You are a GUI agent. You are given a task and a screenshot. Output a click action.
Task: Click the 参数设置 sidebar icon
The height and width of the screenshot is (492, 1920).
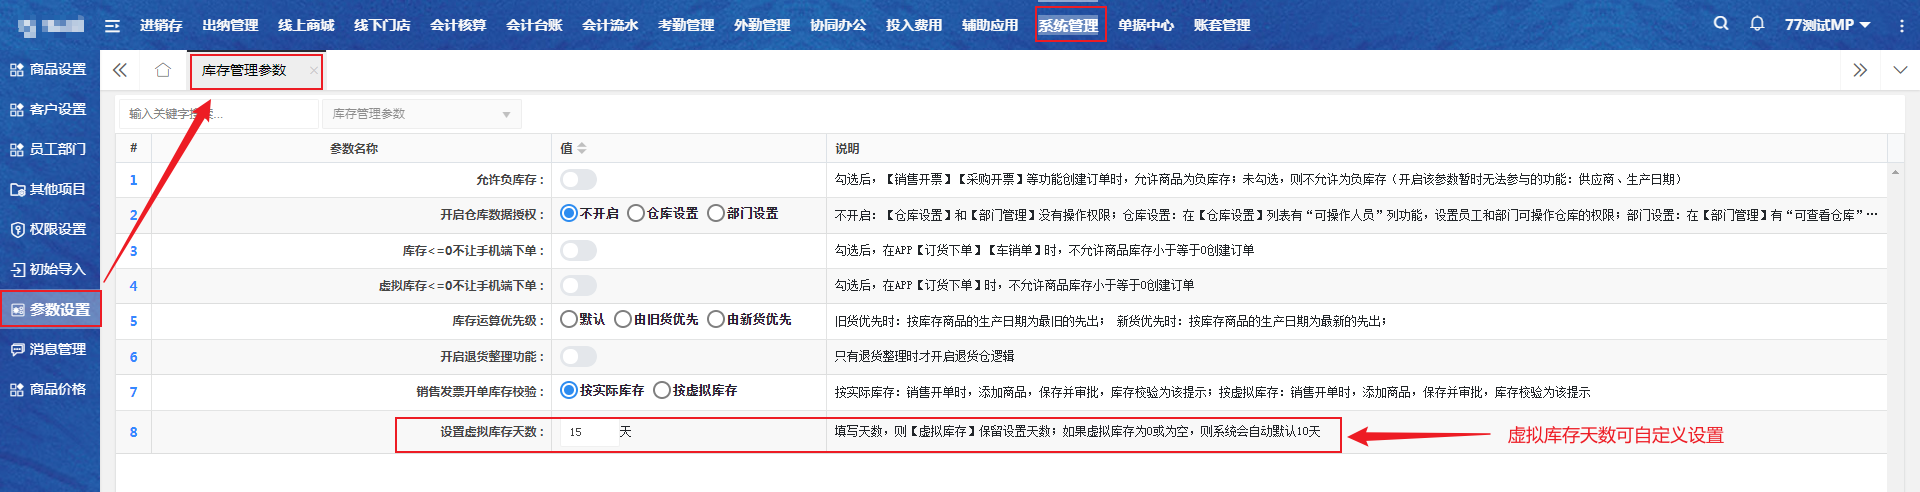(x=17, y=310)
